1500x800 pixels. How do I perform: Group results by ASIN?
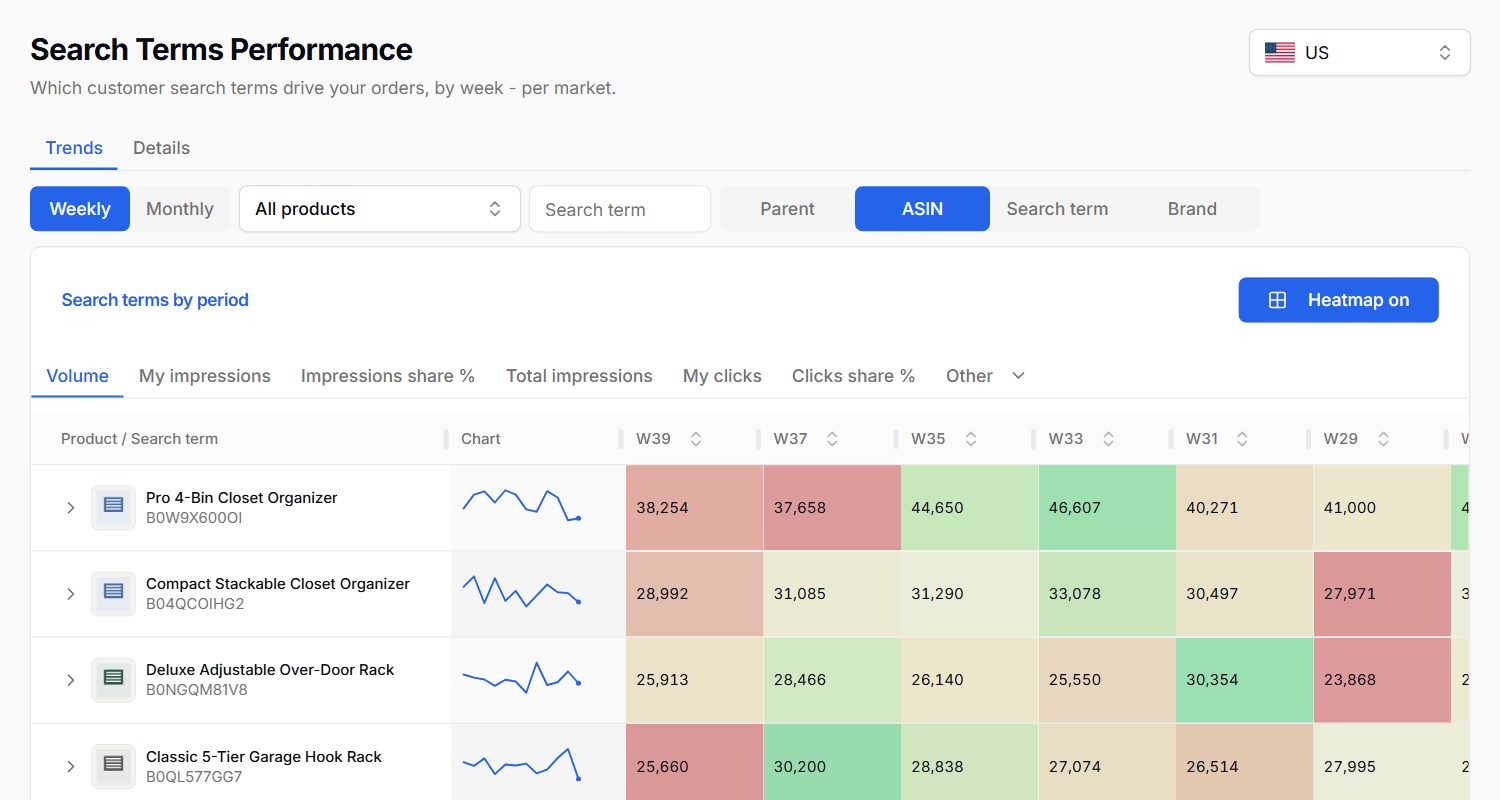tap(922, 209)
